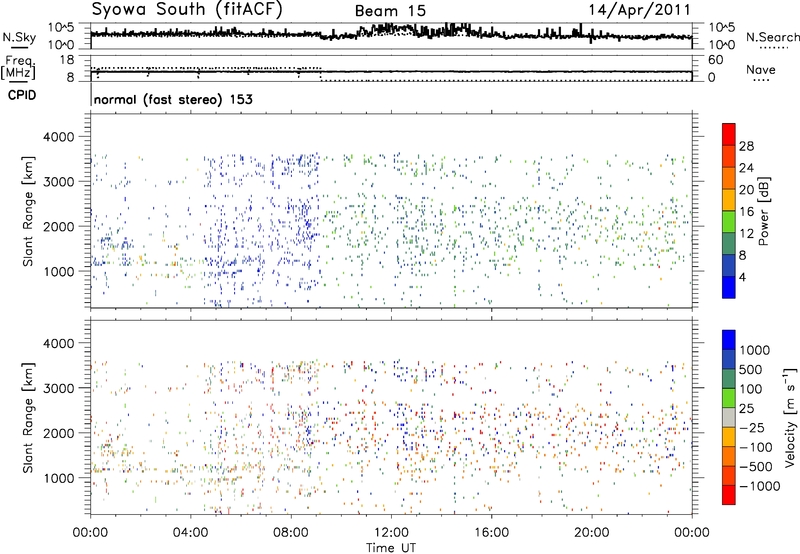Click the Velocity panel 'Slant Range [km]' label
The height and width of the screenshot is (554, 800).
(28, 417)
